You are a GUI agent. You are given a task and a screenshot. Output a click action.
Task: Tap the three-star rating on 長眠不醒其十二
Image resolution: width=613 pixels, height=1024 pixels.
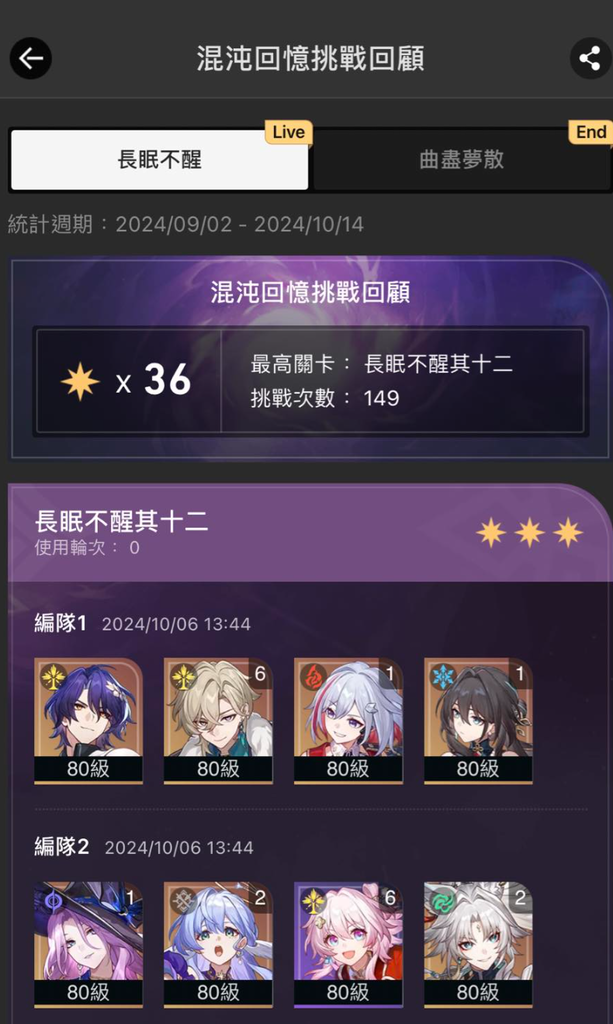(x=529, y=533)
